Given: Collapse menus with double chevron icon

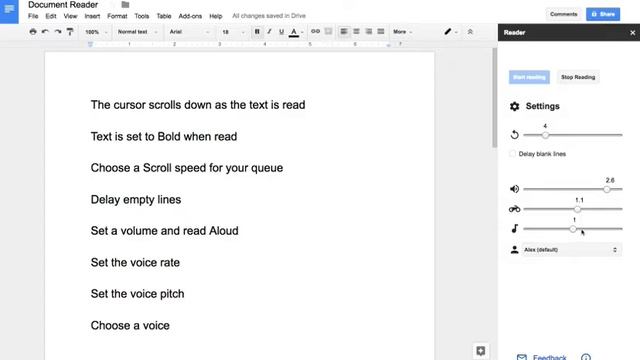Looking at the screenshot, I should tap(470, 31).
